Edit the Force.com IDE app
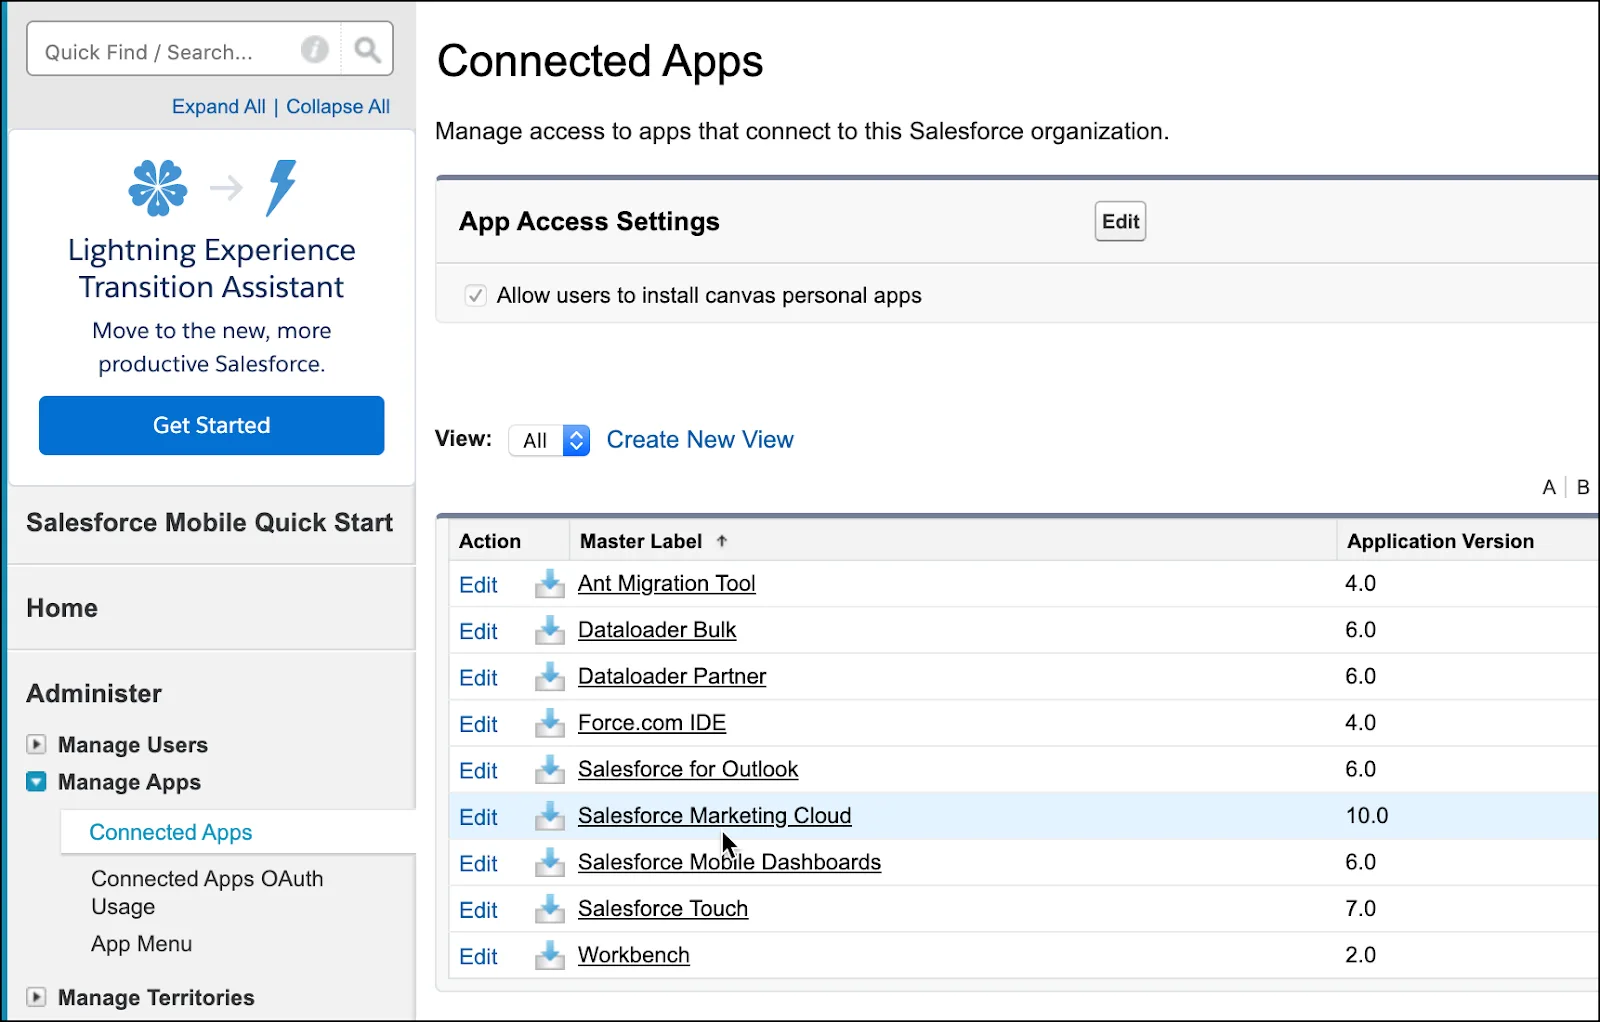 coord(478,725)
